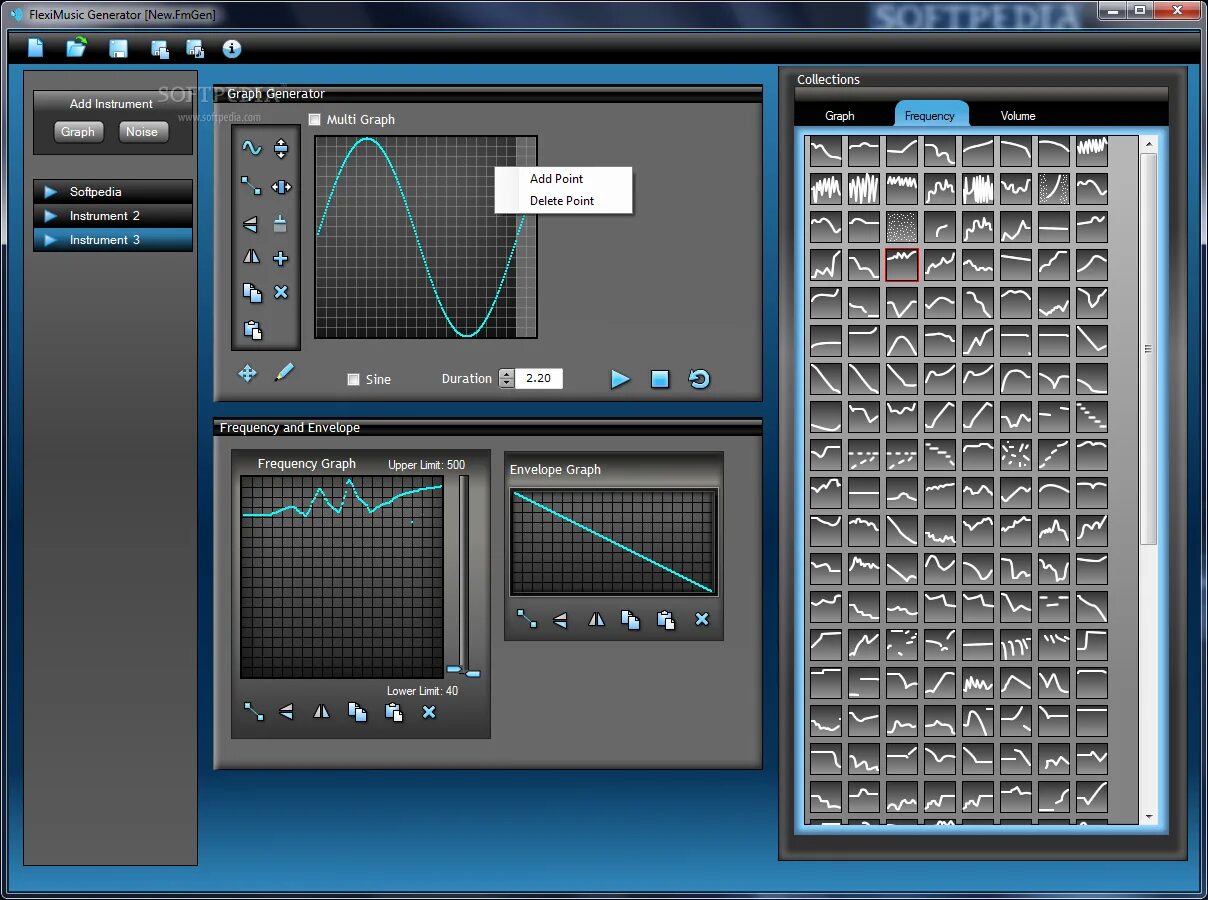Create a new file with toolbar icon
Viewport: 1208px width, 900px height.
pyautogui.click(x=35, y=48)
